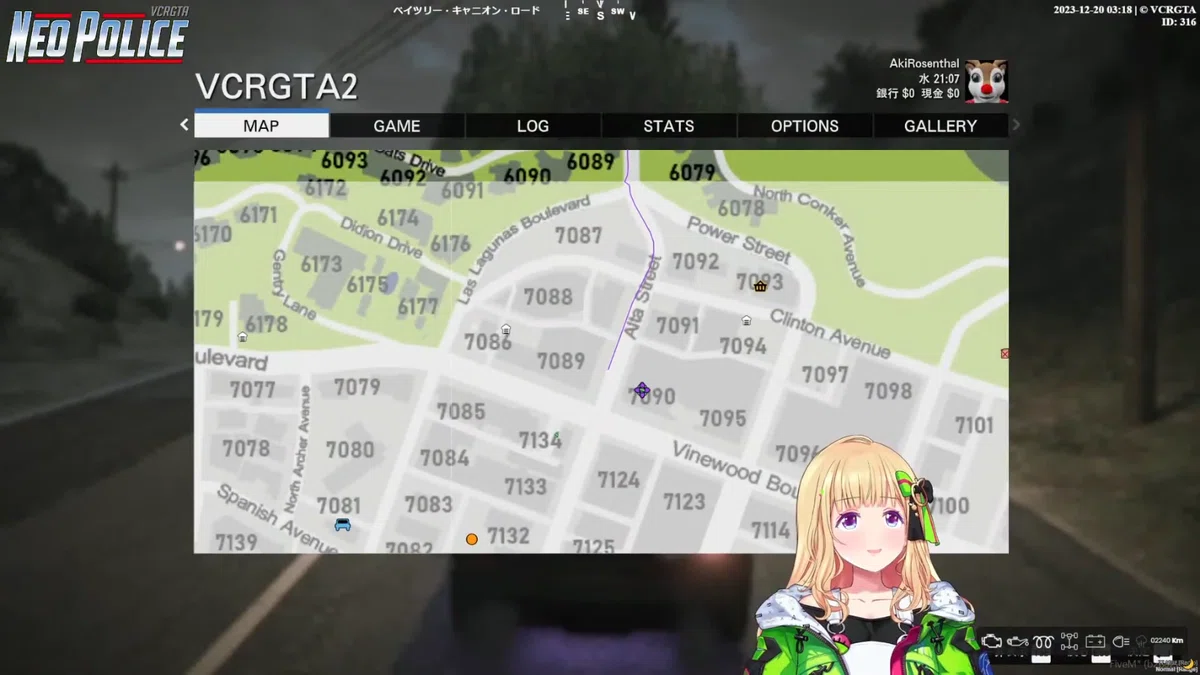Click the house blip near 7094
This screenshot has width=1200, height=675.
click(x=746, y=320)
